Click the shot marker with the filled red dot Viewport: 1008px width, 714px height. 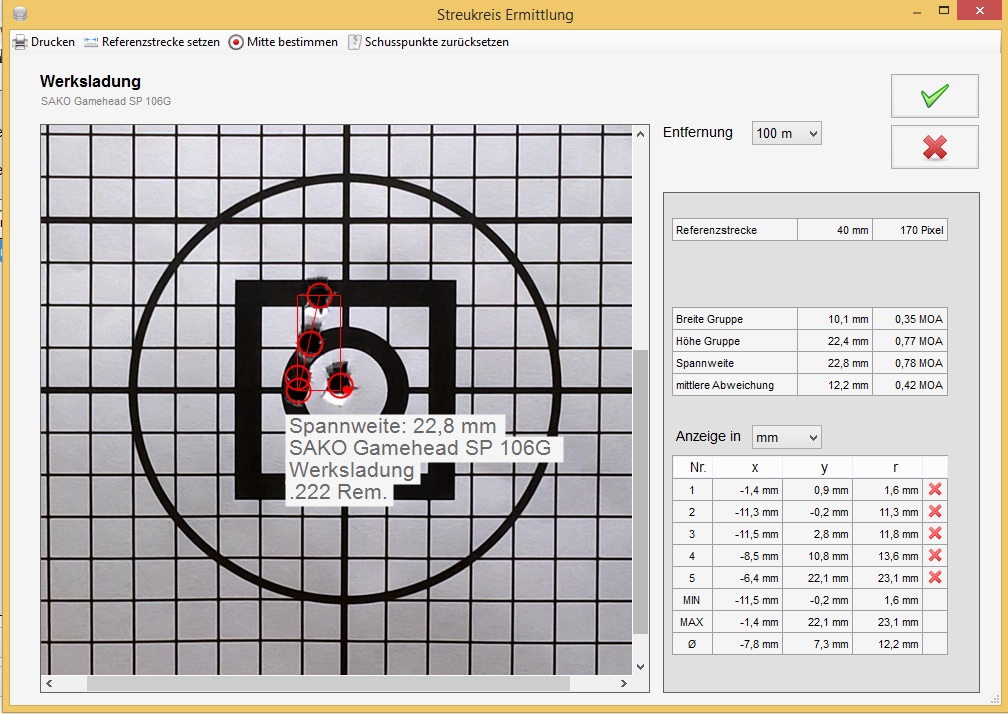tap(341, 386)
